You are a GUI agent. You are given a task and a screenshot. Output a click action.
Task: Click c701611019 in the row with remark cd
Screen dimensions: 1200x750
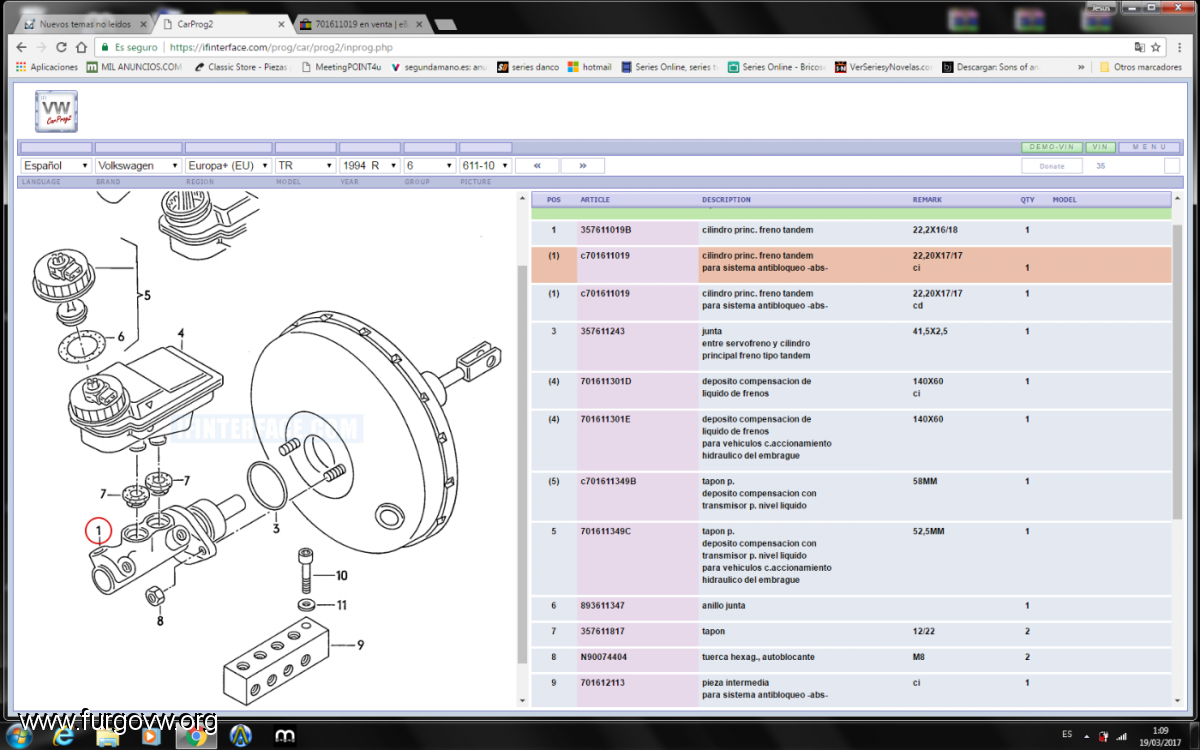(x=605, y=294)
